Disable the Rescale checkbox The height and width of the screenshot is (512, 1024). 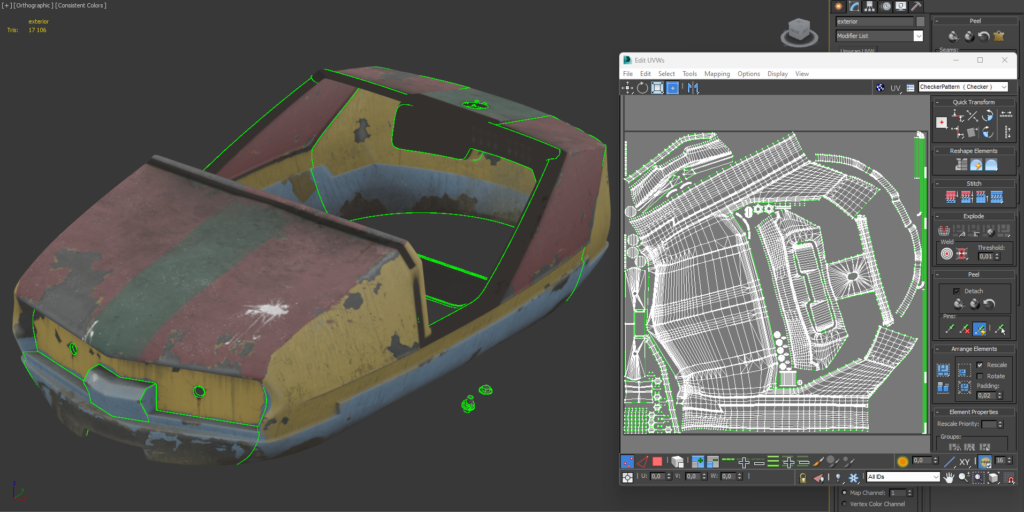(x=978, y=365)
